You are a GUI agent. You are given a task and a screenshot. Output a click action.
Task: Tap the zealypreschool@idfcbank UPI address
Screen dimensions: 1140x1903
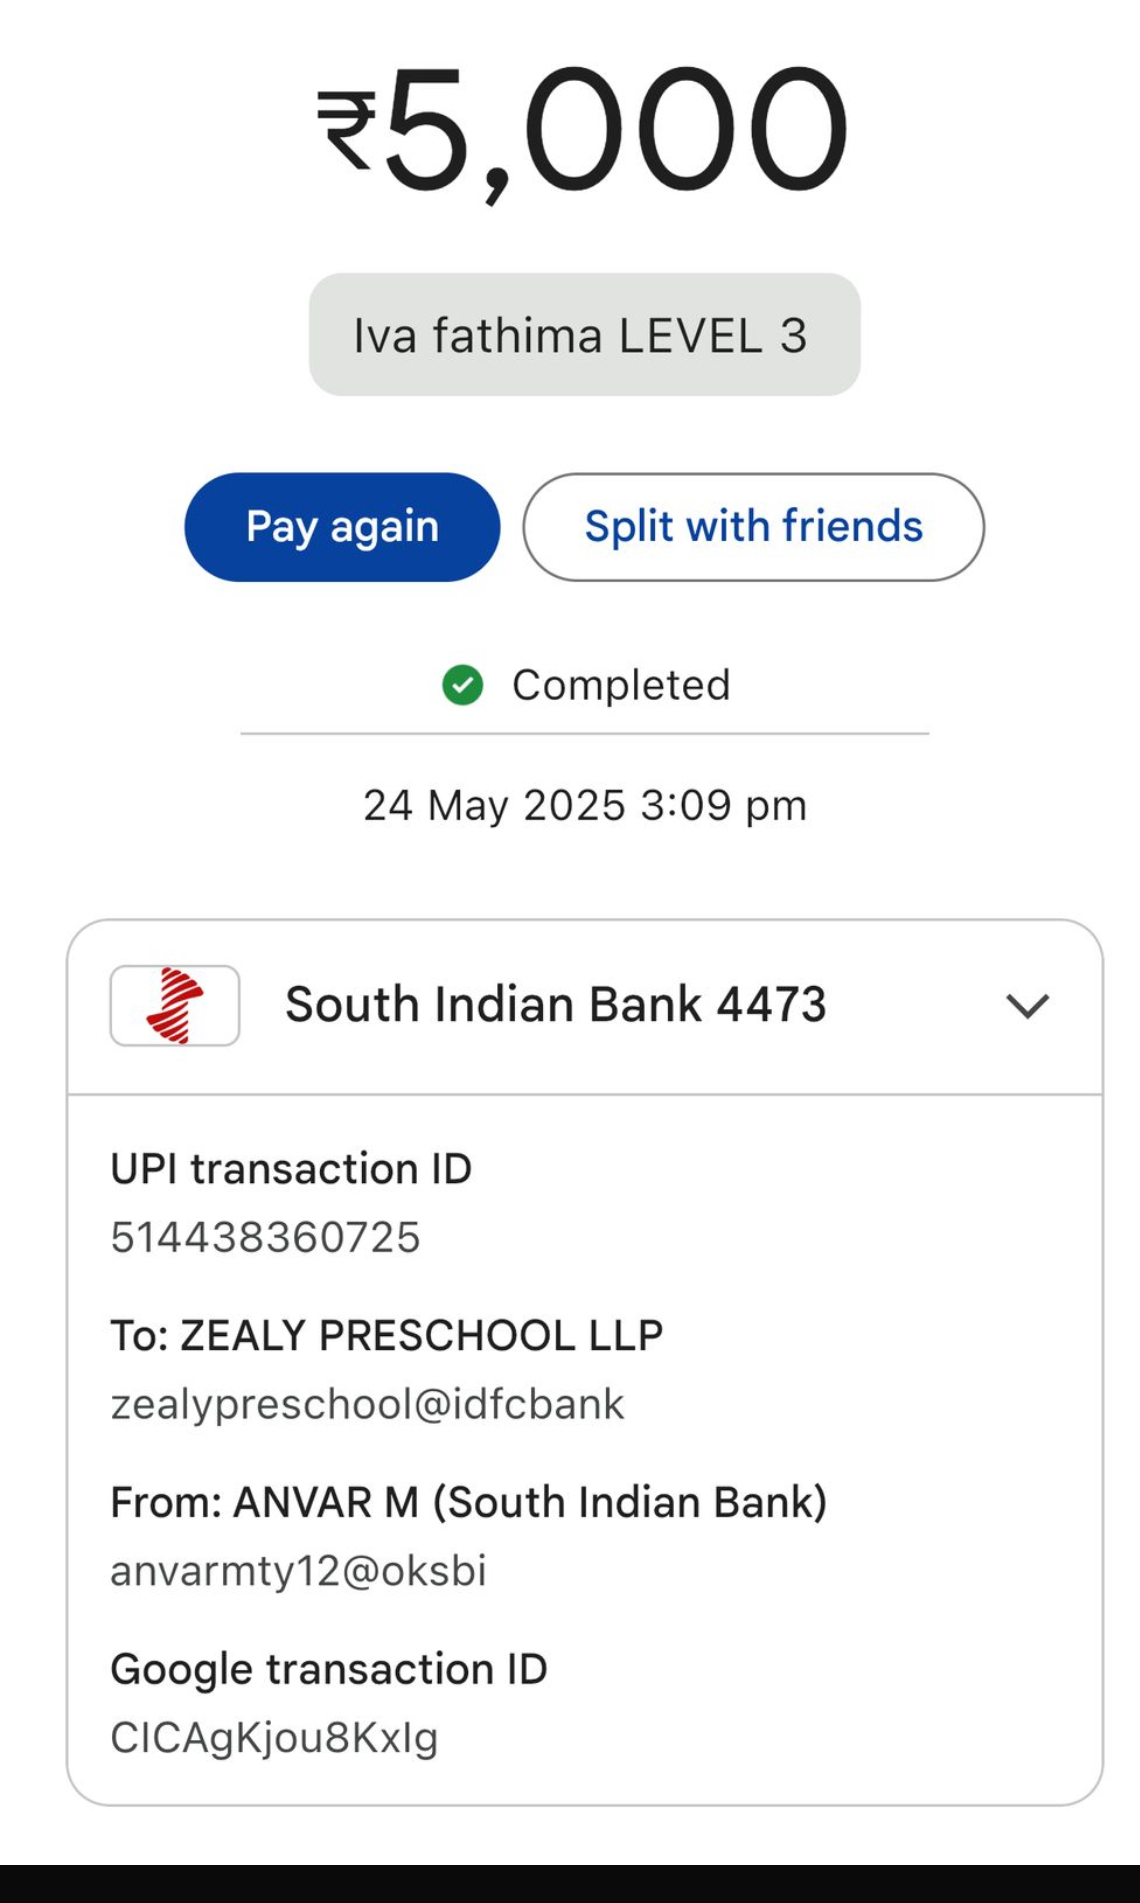367,1404
